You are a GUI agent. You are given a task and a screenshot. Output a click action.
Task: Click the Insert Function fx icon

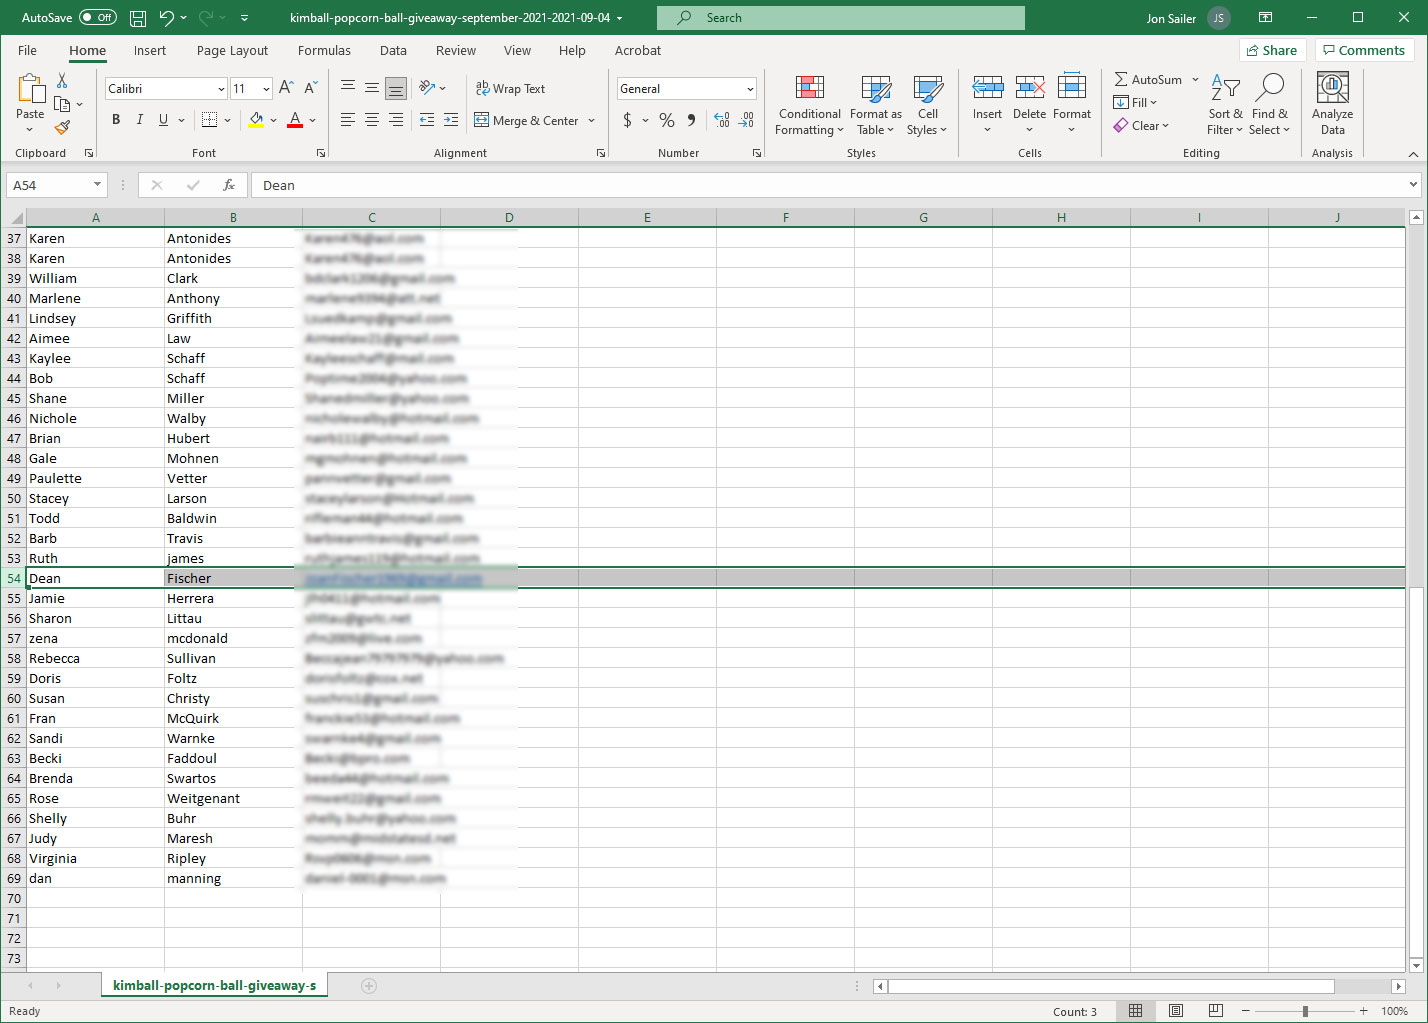tap(229, 185)
